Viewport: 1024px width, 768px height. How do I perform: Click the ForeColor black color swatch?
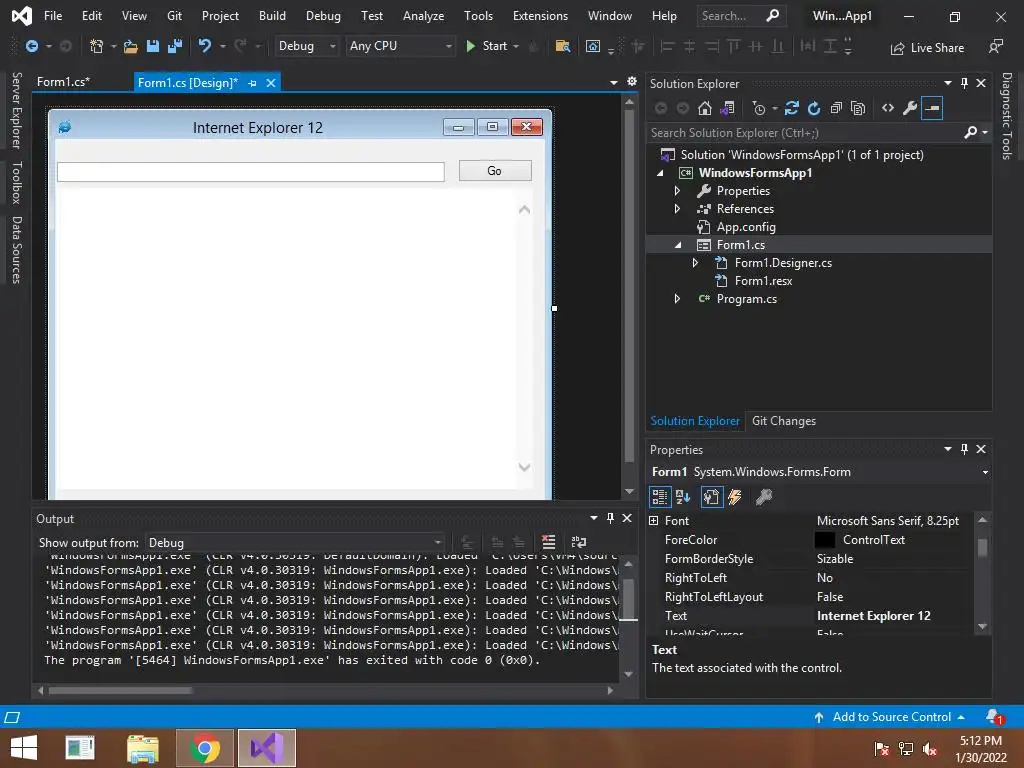point(825,540)
